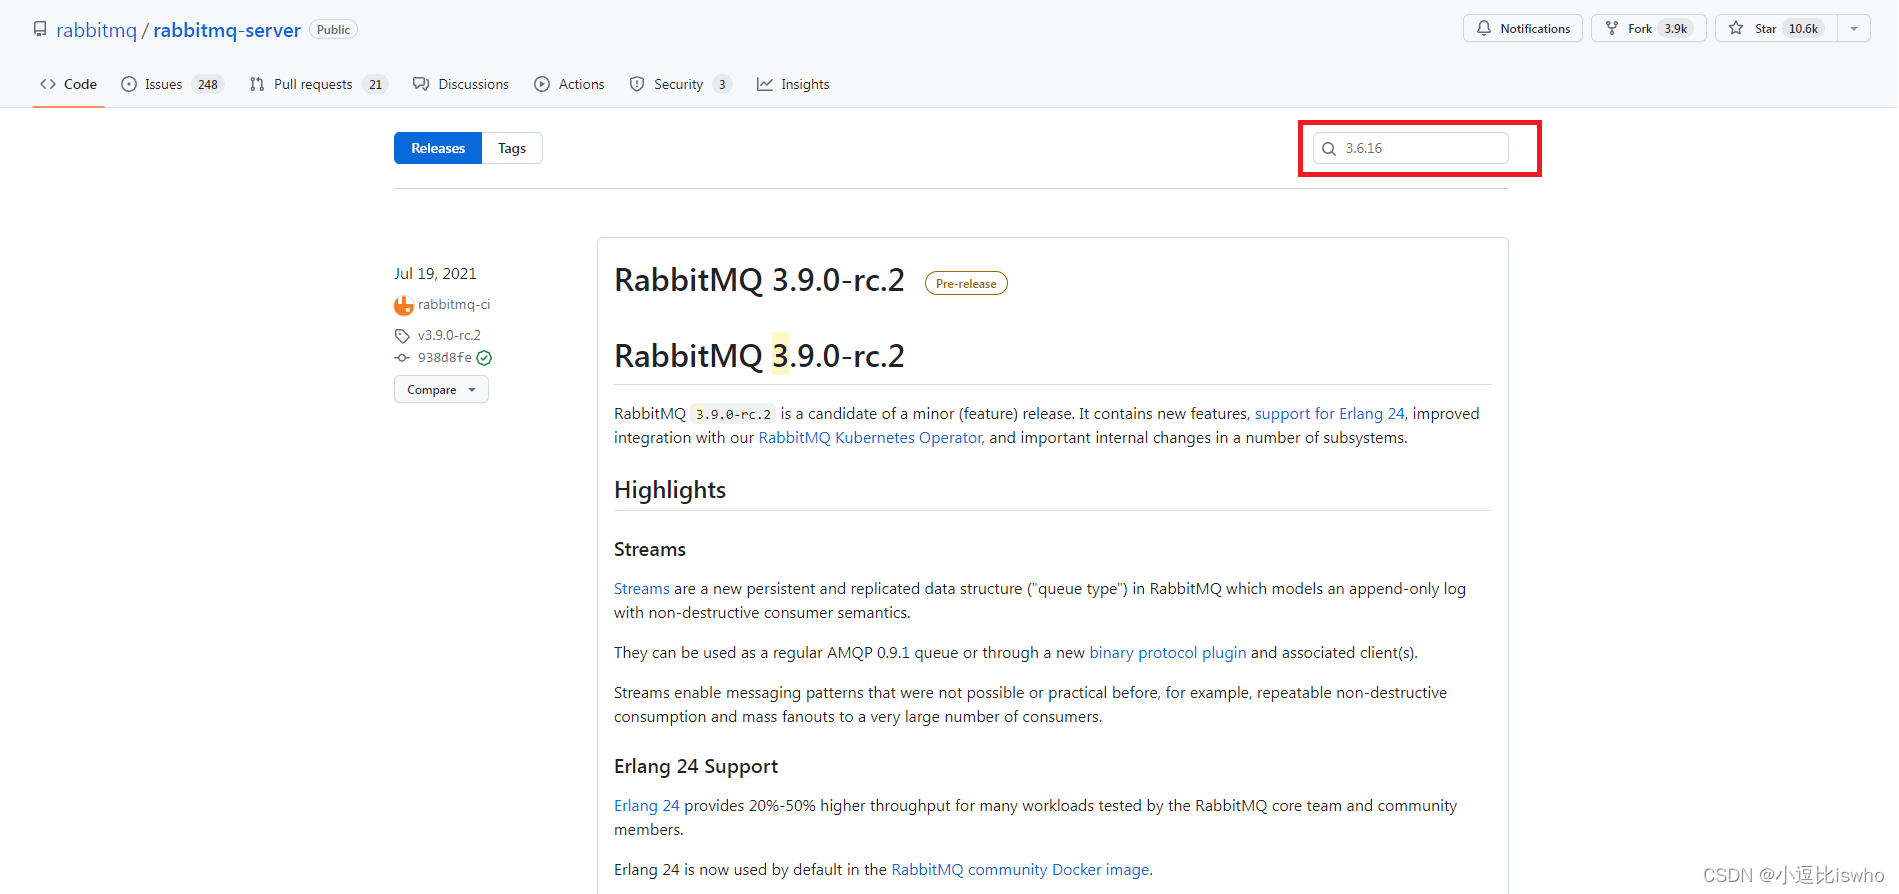Viewport: 1899px width, 894px height.
Task: Click the Issues count 248
Action: click(208, 84)
